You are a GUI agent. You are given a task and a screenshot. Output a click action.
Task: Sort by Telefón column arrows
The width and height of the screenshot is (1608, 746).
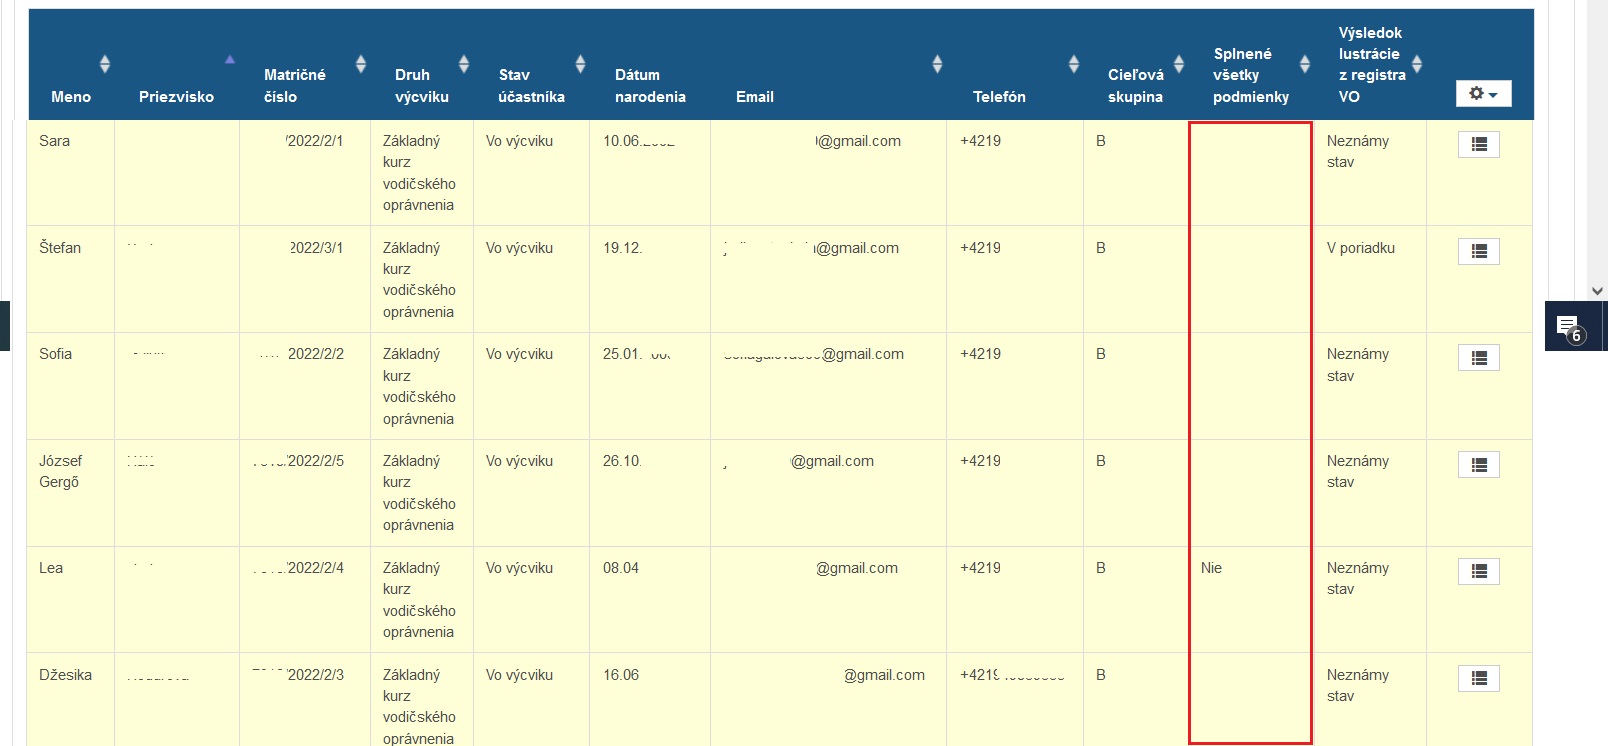point(1073,65)
